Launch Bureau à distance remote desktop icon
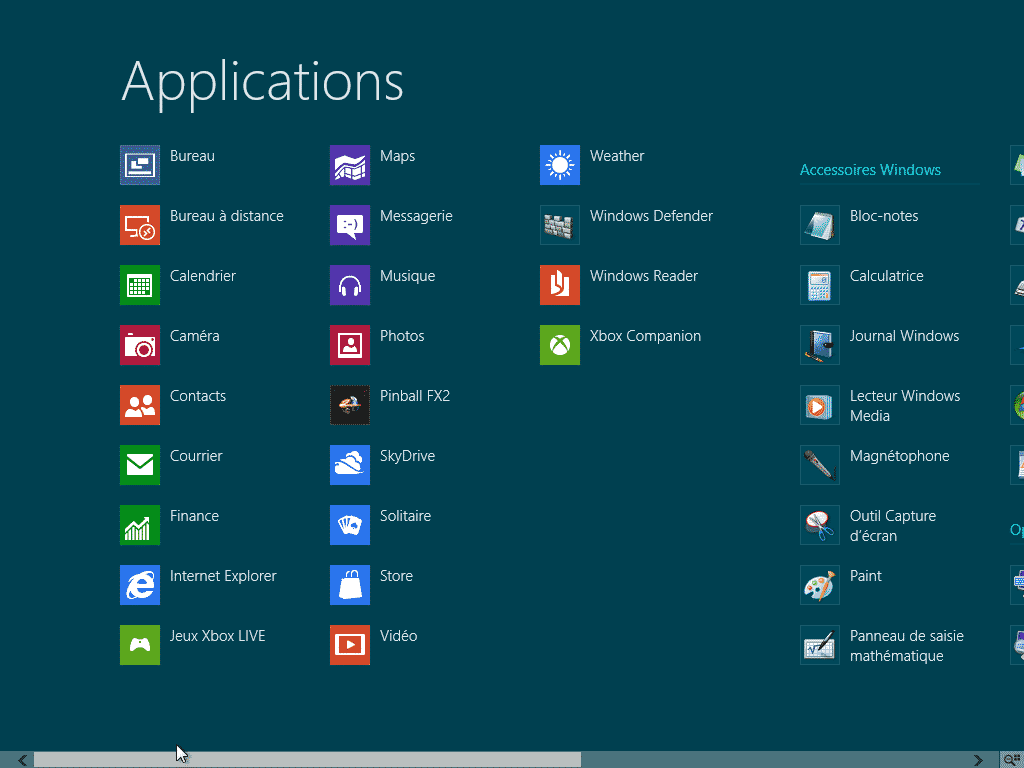 140,225
